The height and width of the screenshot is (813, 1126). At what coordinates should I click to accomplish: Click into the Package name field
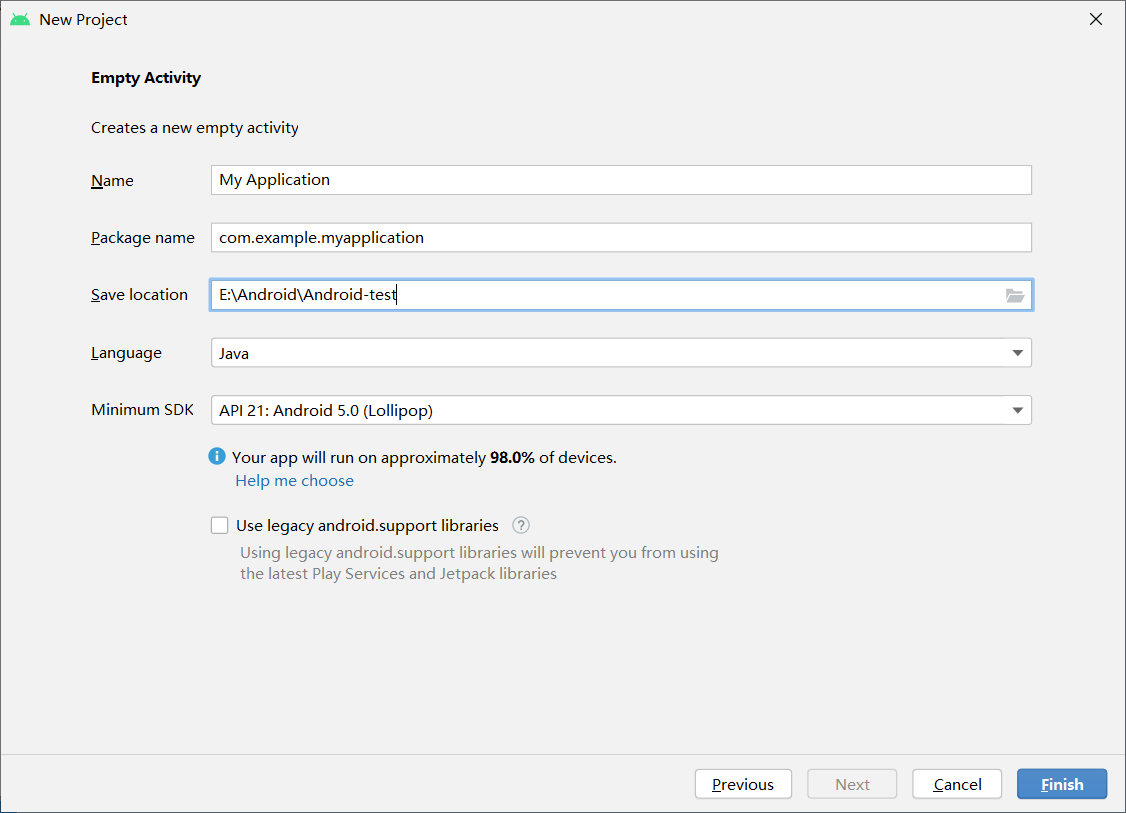620,238
